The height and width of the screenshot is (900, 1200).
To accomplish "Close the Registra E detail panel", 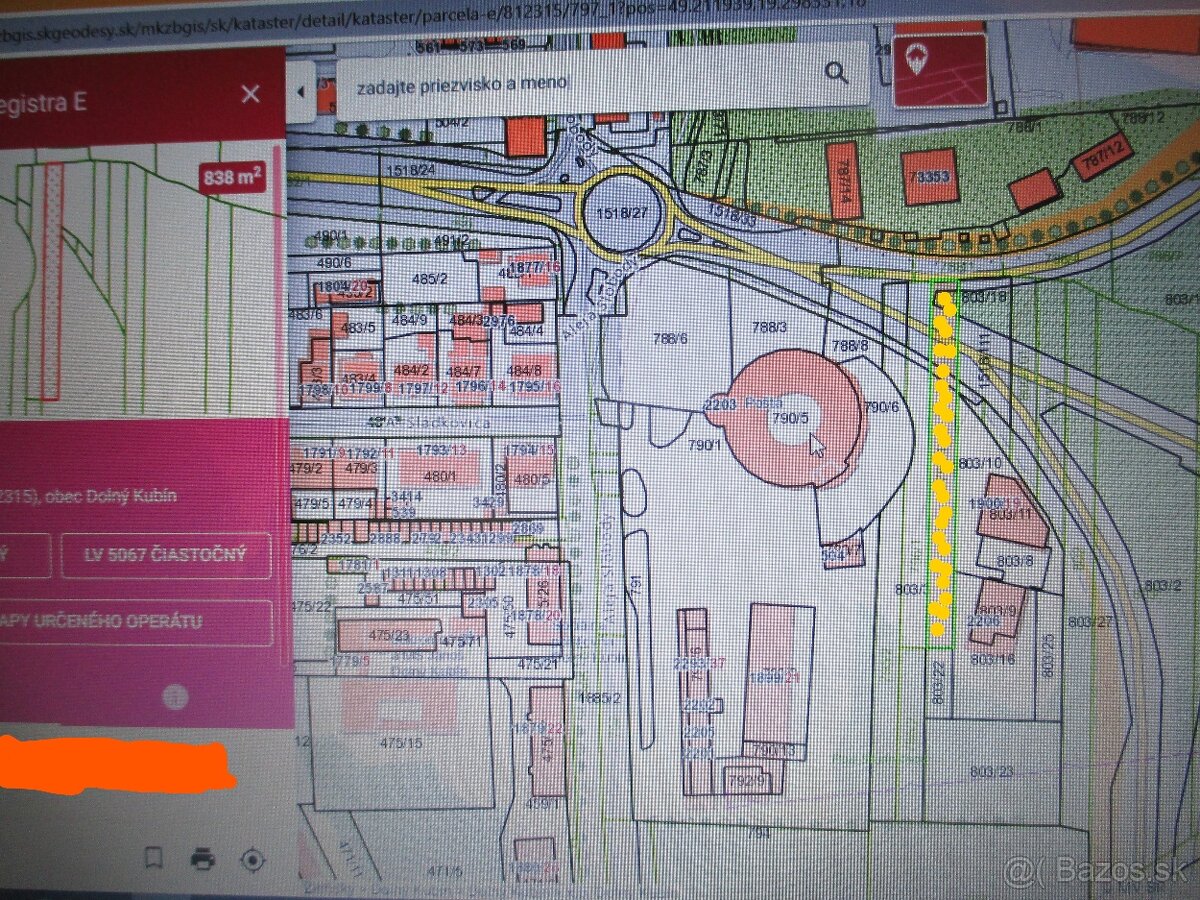I will click(x=250, y=94).
